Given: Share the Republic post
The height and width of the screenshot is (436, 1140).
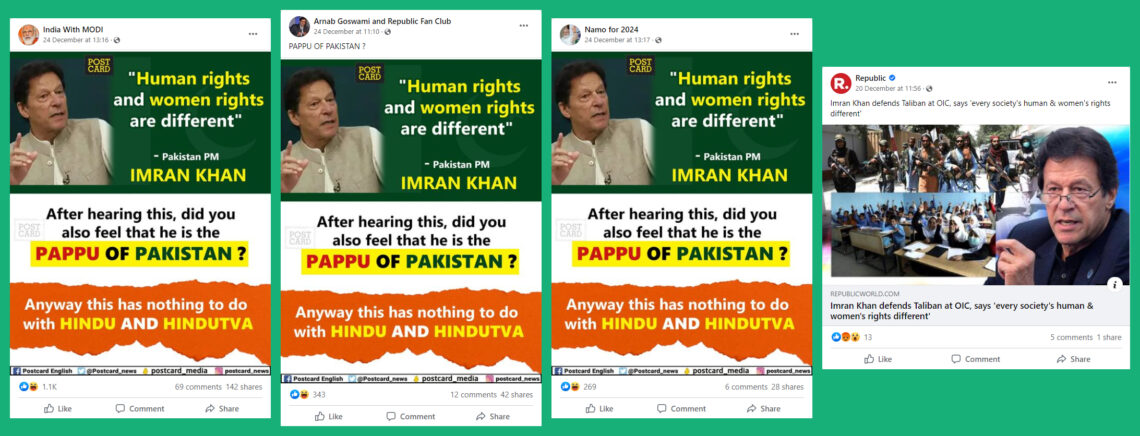Looking at the screenshot, I should [1073, 359].
